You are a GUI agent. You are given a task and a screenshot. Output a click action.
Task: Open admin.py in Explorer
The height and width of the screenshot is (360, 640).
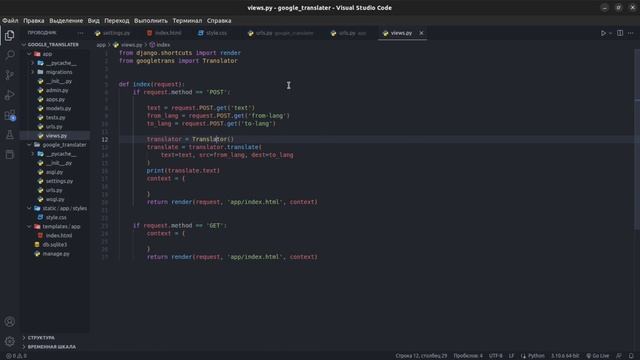click(57, 90)
